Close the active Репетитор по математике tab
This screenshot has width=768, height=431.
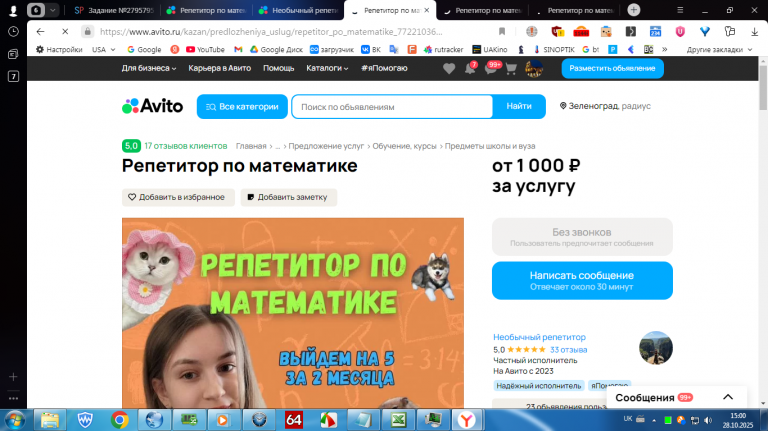point(427,10)
